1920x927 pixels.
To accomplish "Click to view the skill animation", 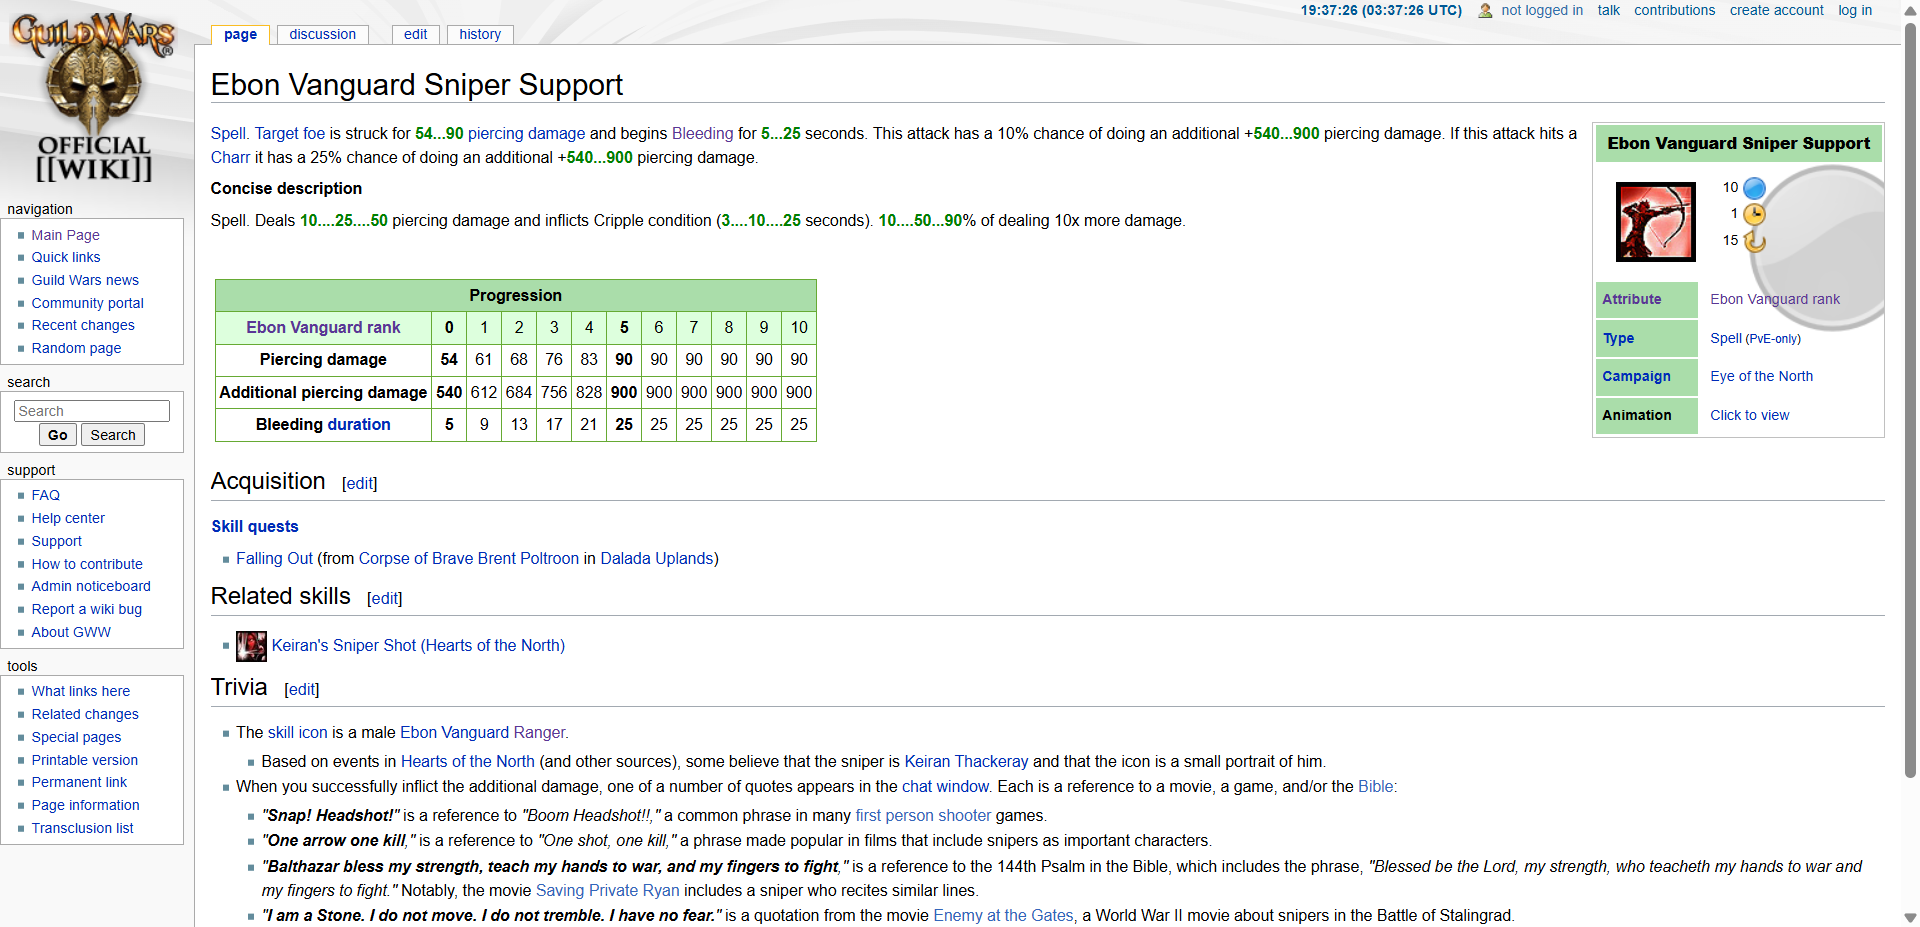I will (1749, 415).
